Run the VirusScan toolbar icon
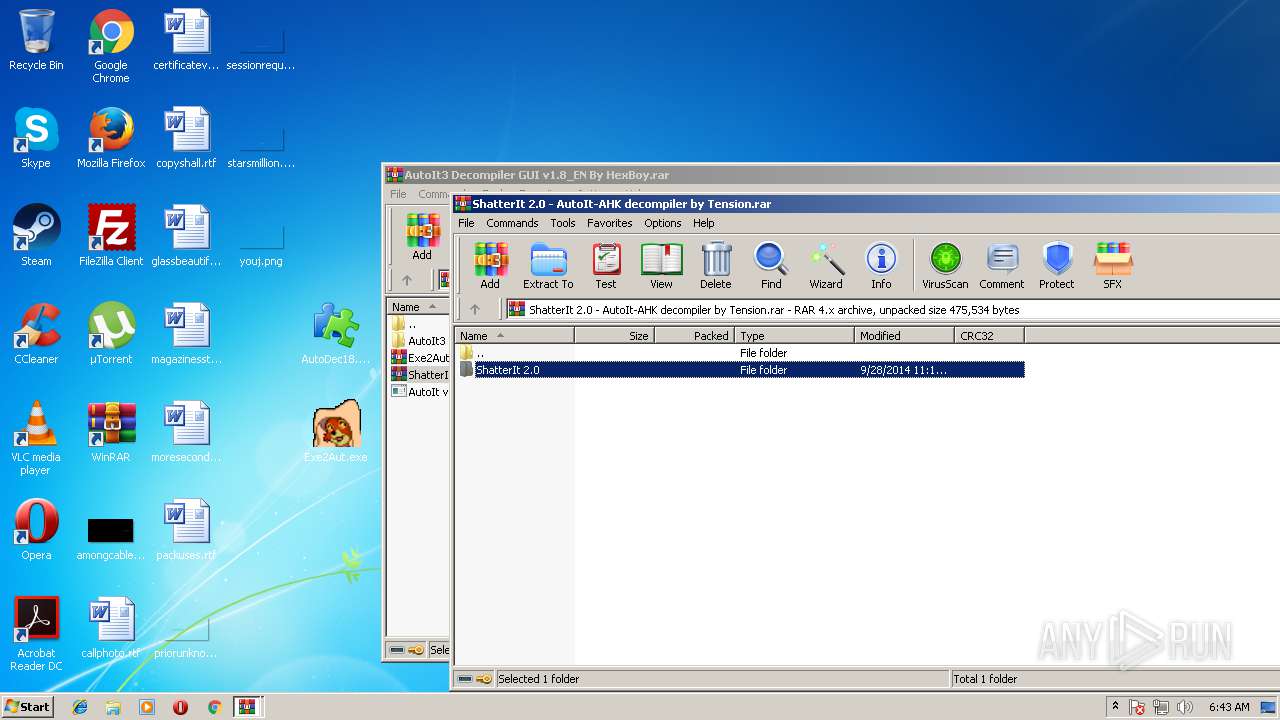Image resolution: width=1280 pixels, height=720 pixels. 945,265
